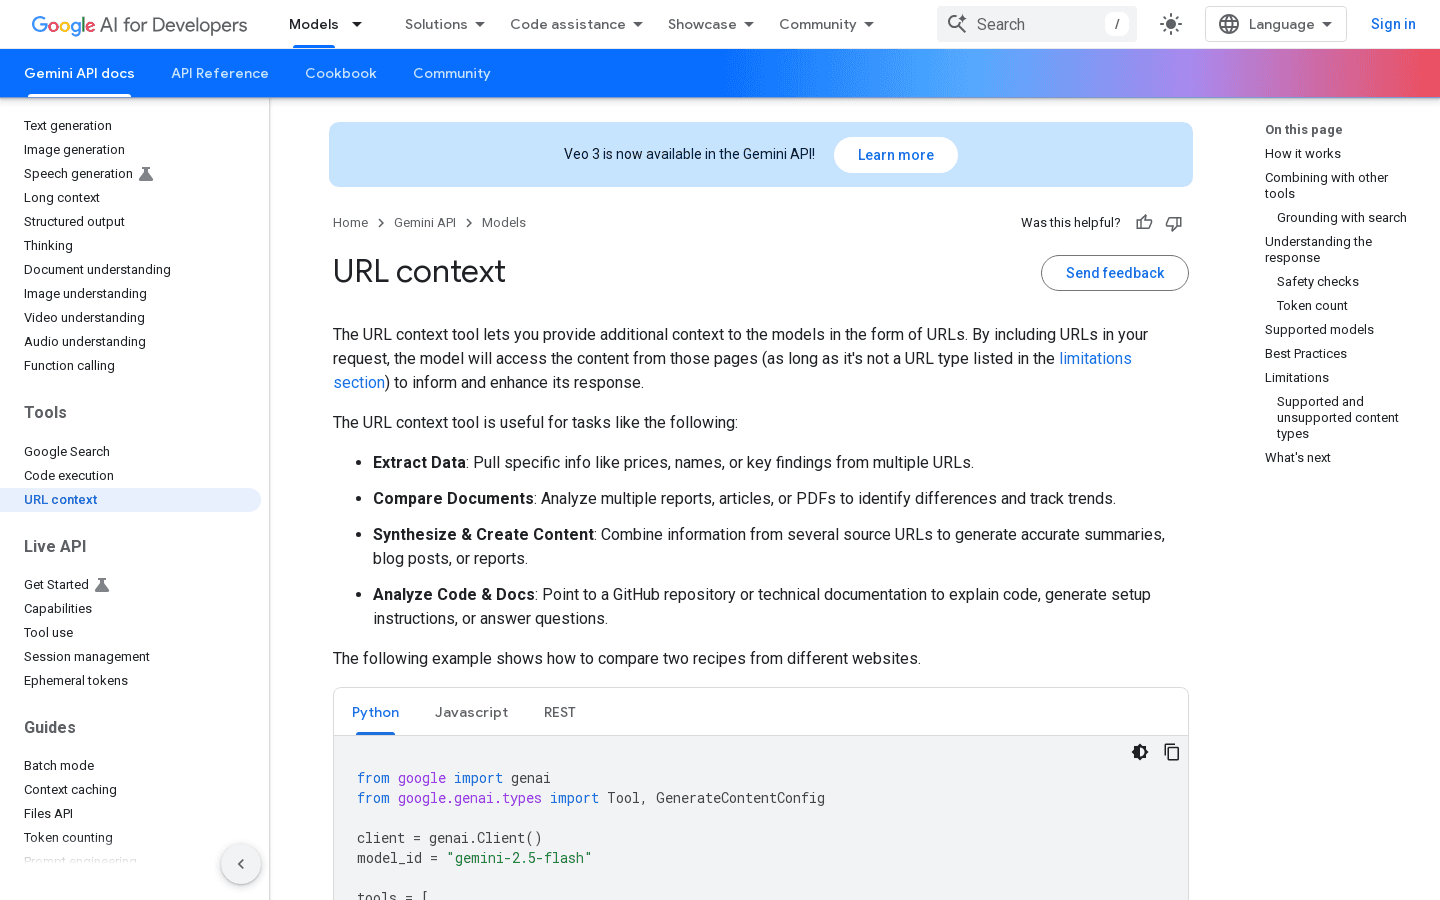The width and height of the screenshot is (1440, 900).
Task: Open Context caching guide
Action: pyautogui.click(x=70, y=790)
